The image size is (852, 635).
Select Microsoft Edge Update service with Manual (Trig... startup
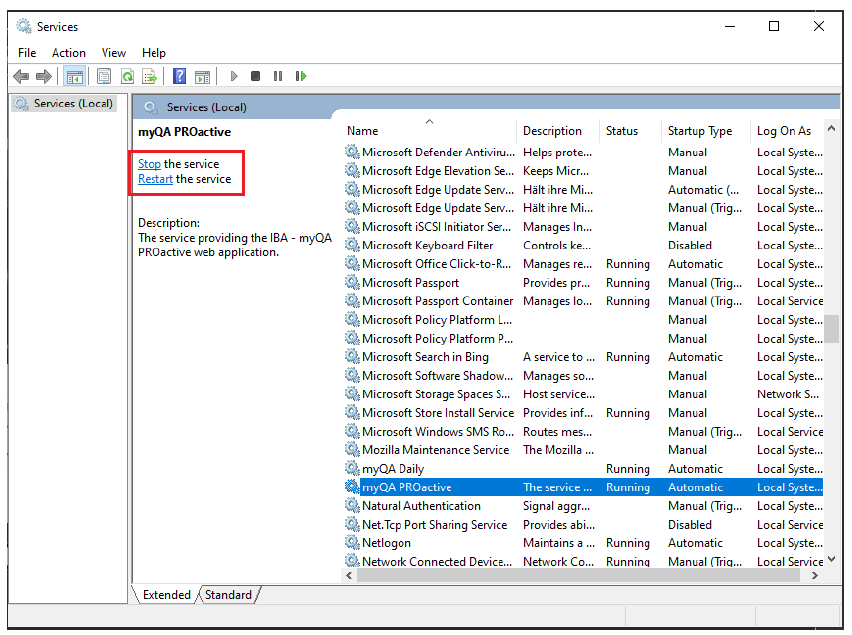pos(584,208)
